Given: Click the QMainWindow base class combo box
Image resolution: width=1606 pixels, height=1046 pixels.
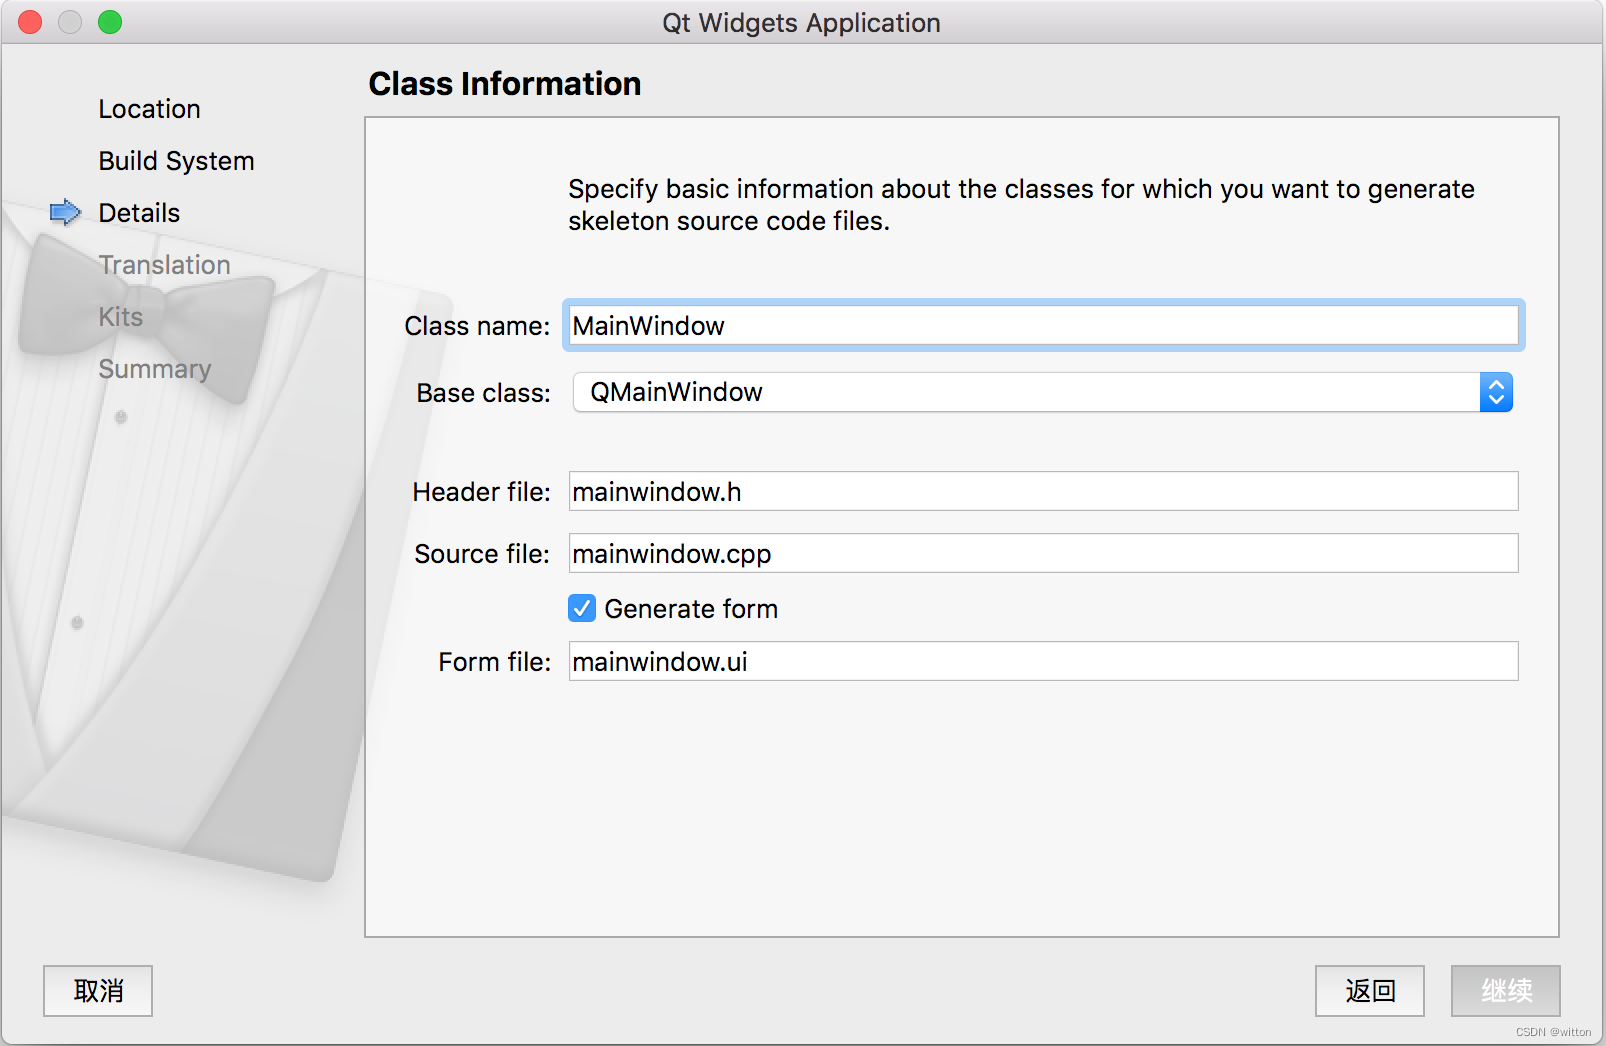Looking at the screenshot, I should click(x=1025, y=392).
